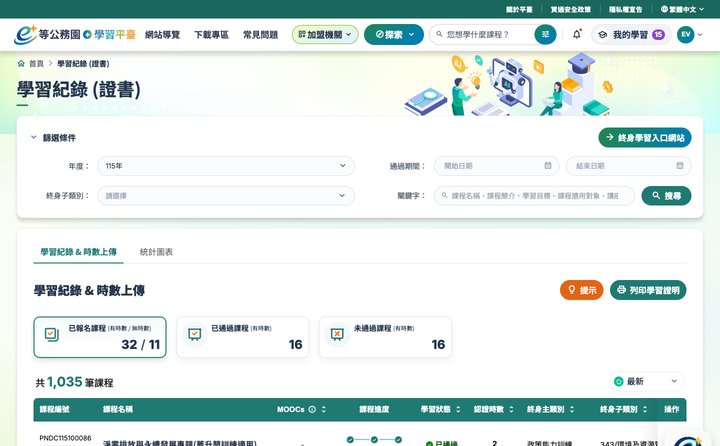Image resolution: width=720 pixels, height=446 pixels.
Task: Click the 搜尋 search button
Action: (x=666, y=196)
